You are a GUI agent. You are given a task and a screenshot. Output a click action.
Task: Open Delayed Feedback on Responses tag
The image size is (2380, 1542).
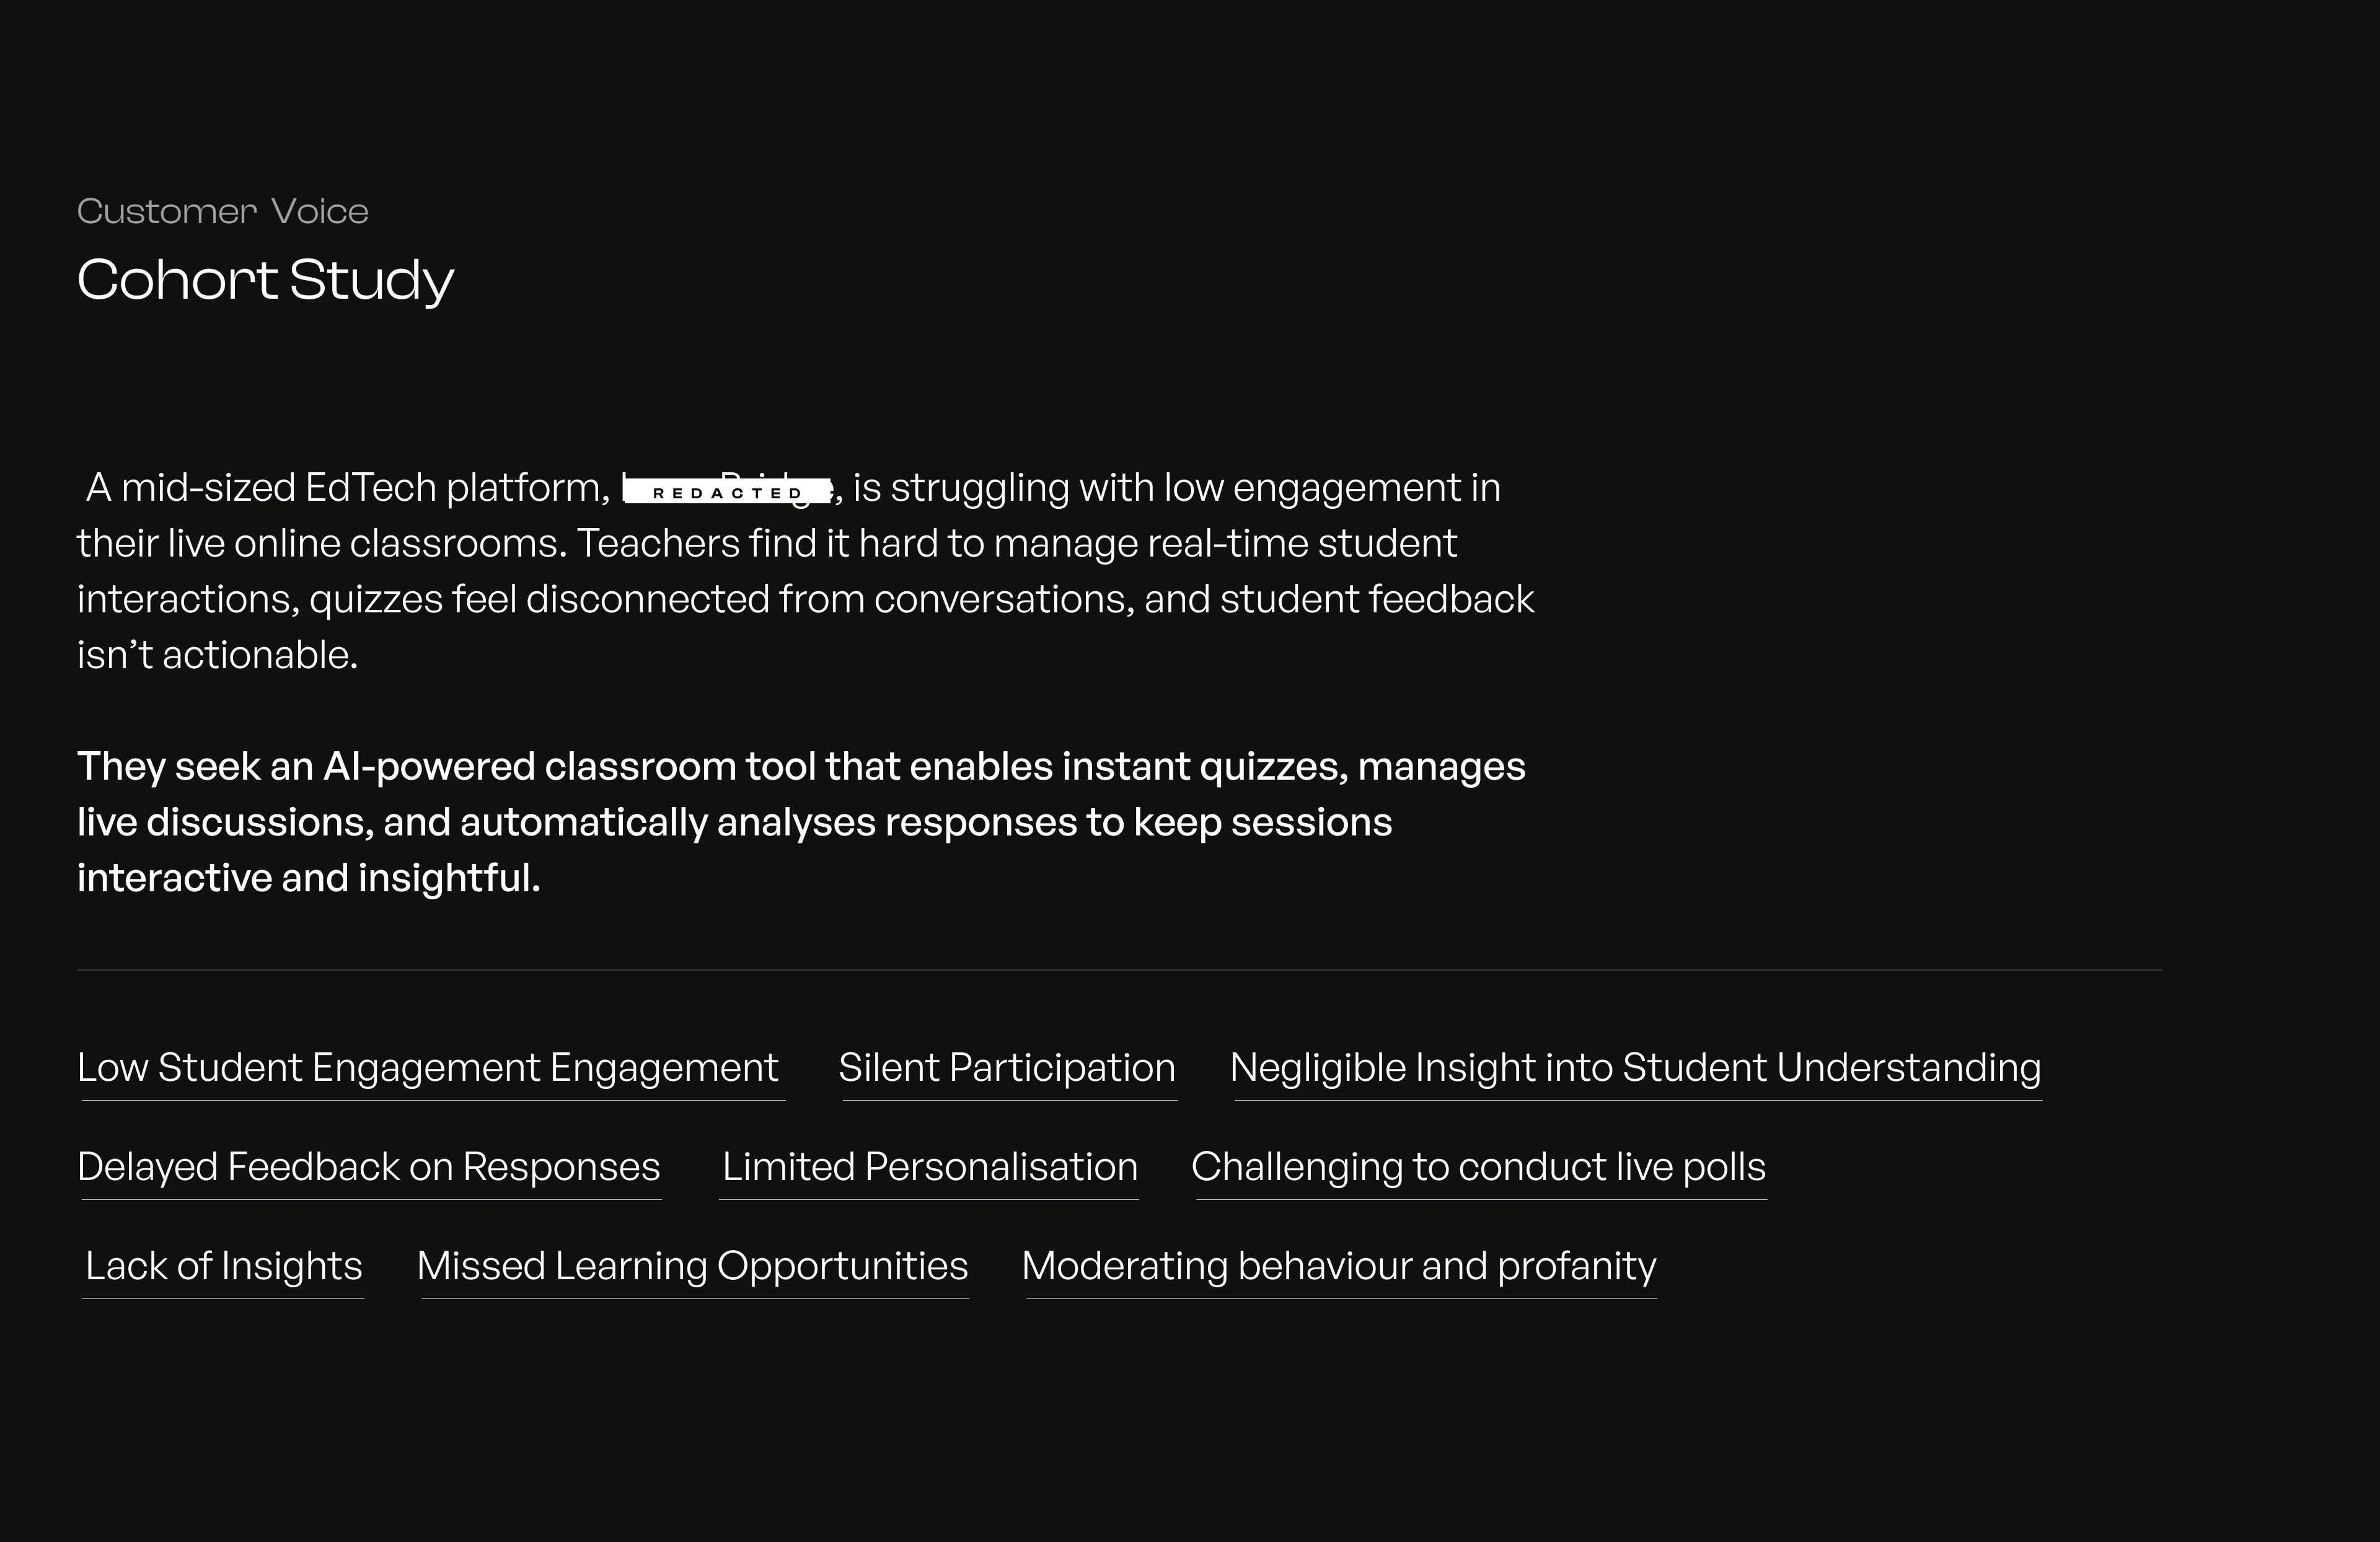[369, 1167]
